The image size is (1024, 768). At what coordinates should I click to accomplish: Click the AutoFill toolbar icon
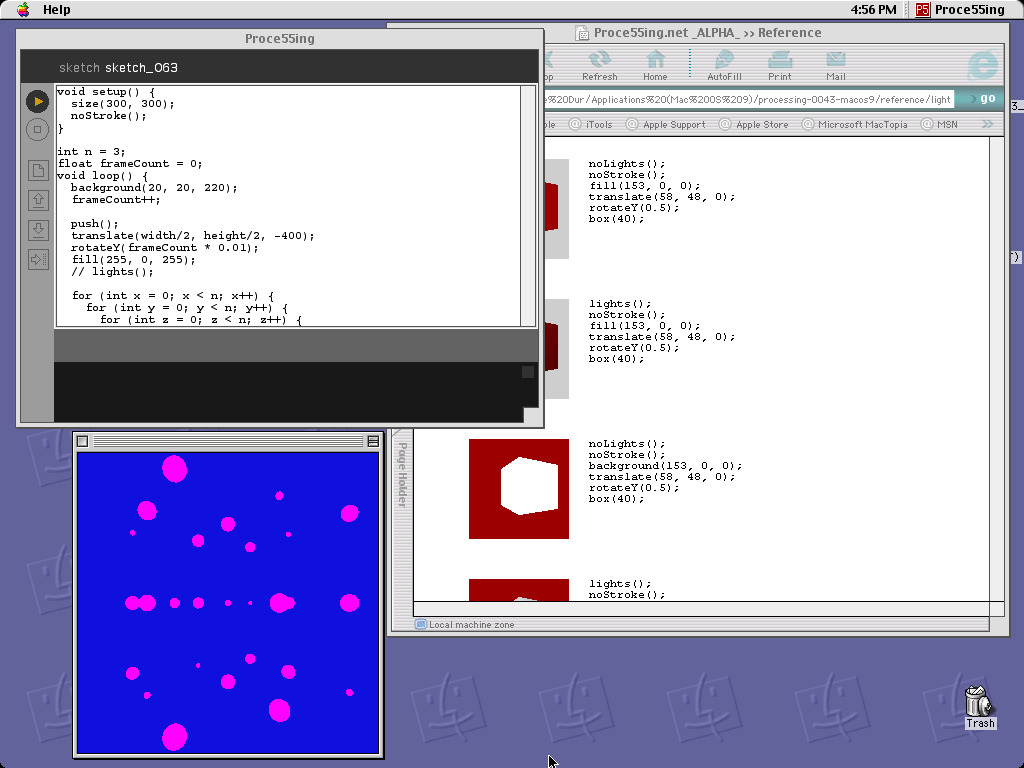(x=724, y=64)
